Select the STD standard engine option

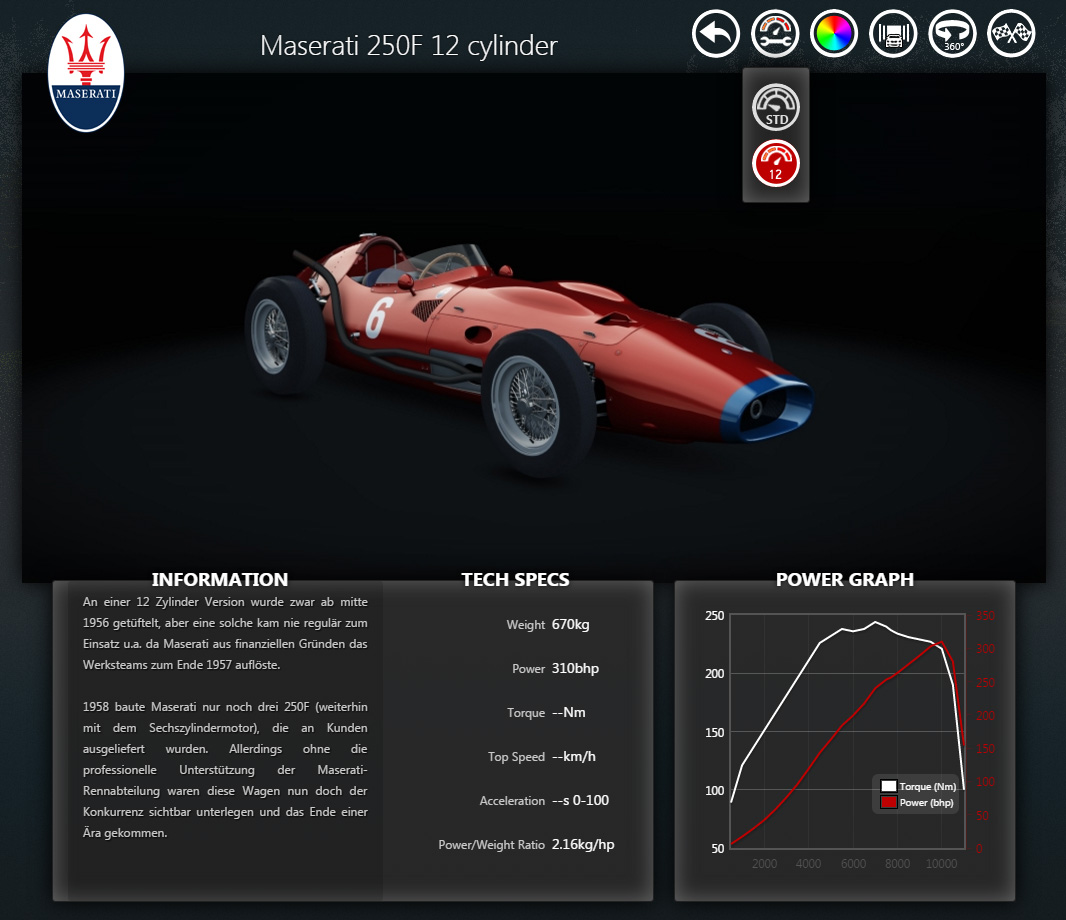[776, 107]
